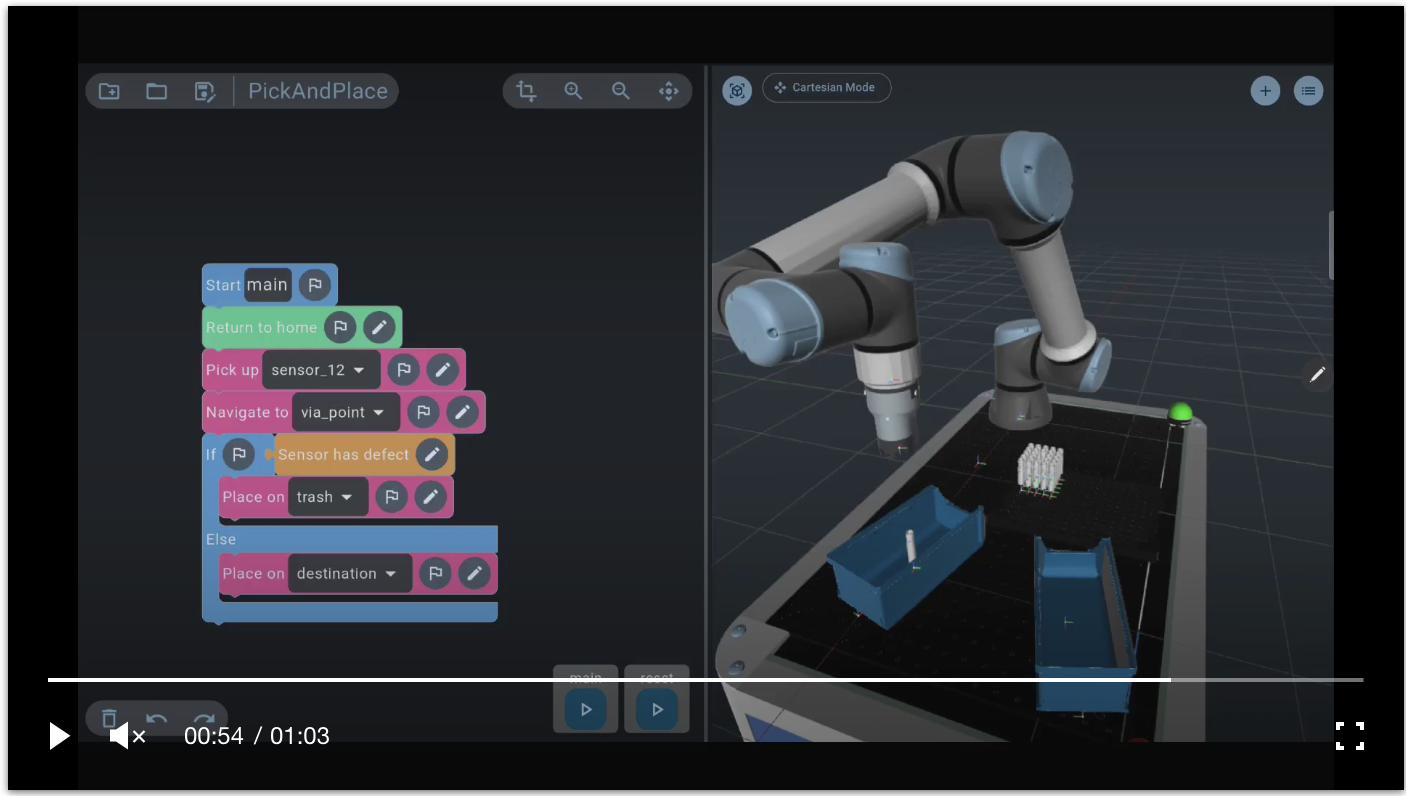Toggle the flag on the If block
Screen dimensions: 1406x796
point(239,454)
